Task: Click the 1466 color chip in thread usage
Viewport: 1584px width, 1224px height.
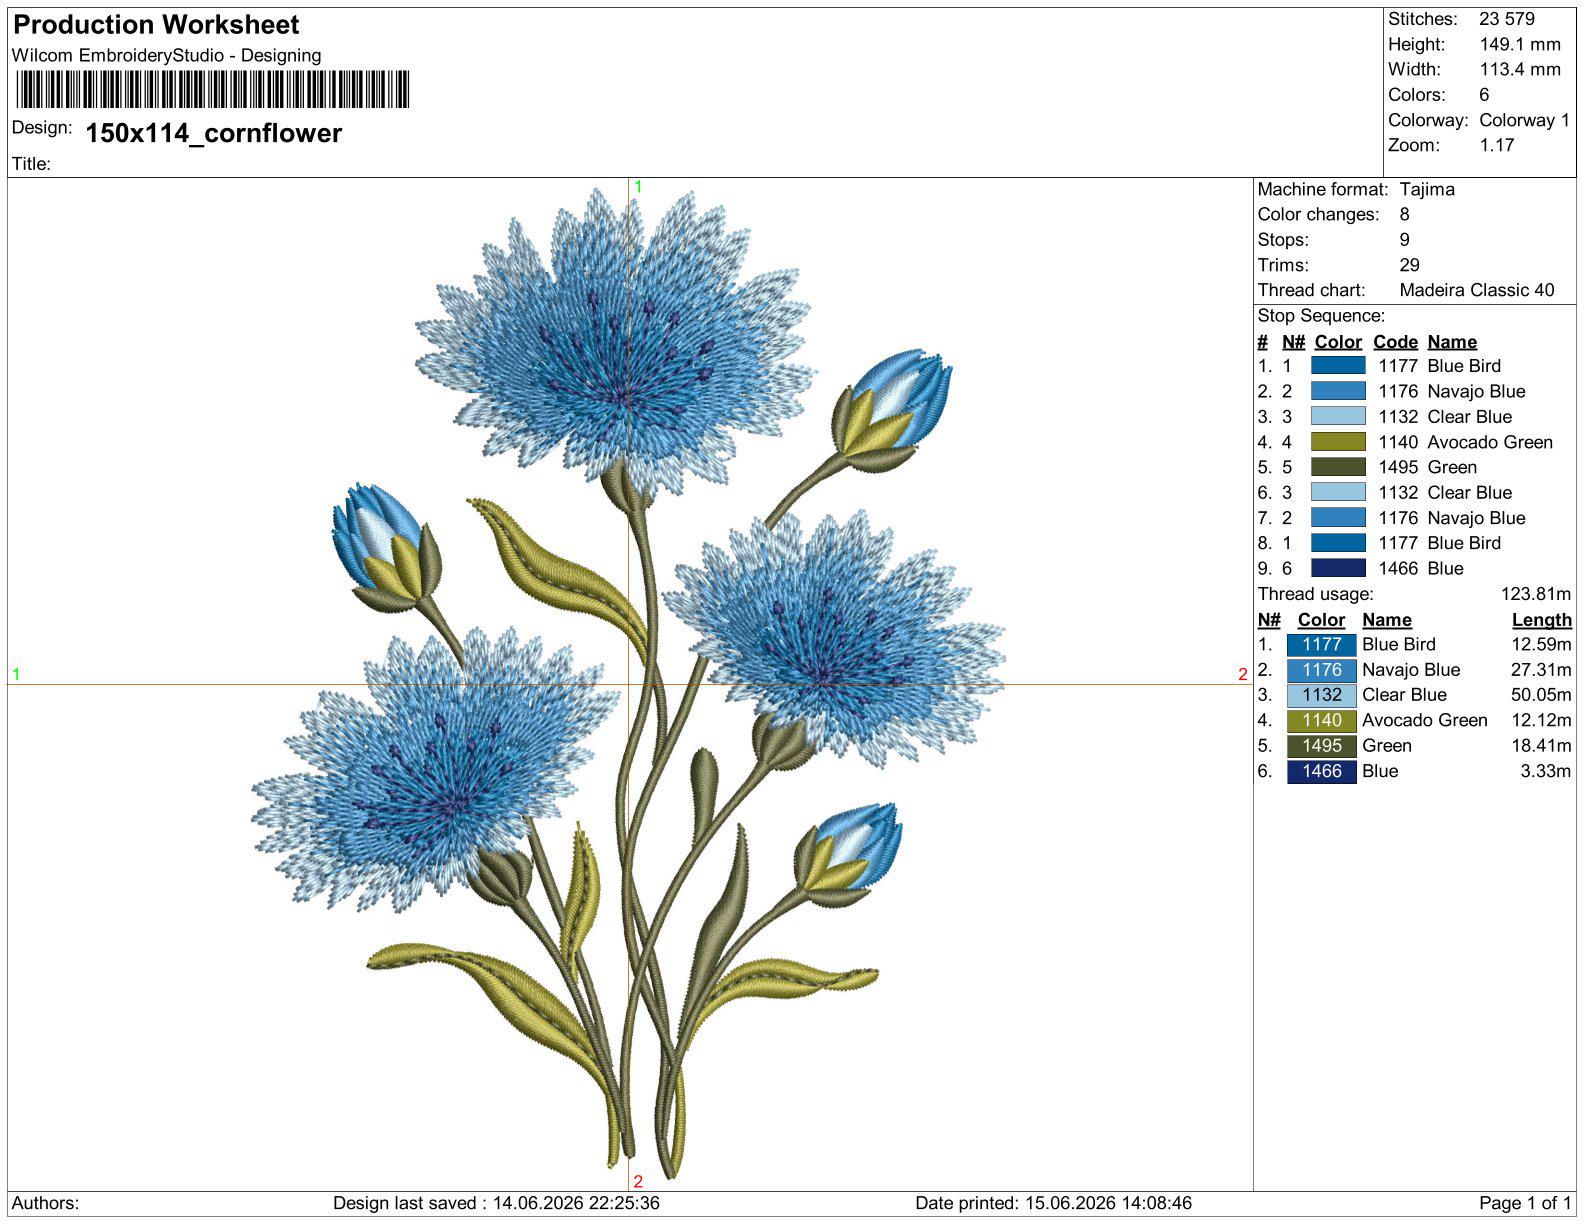Action: 1321,771
